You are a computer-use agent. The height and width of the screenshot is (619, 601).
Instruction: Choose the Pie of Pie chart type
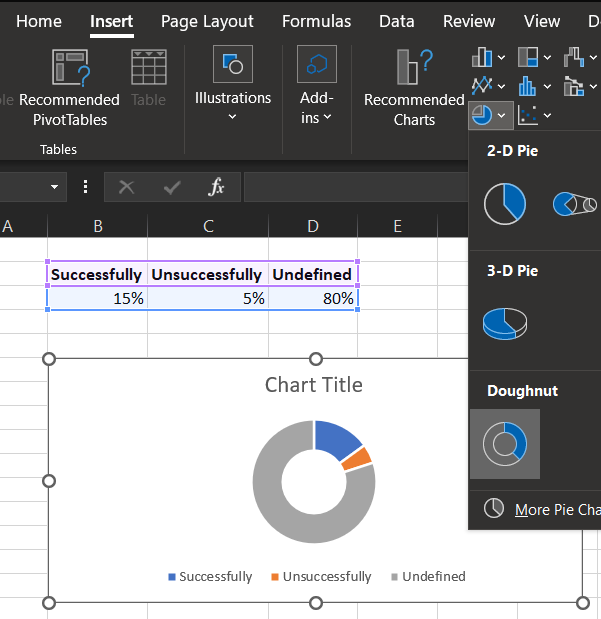pyautogui.click(x=574, y=204)
